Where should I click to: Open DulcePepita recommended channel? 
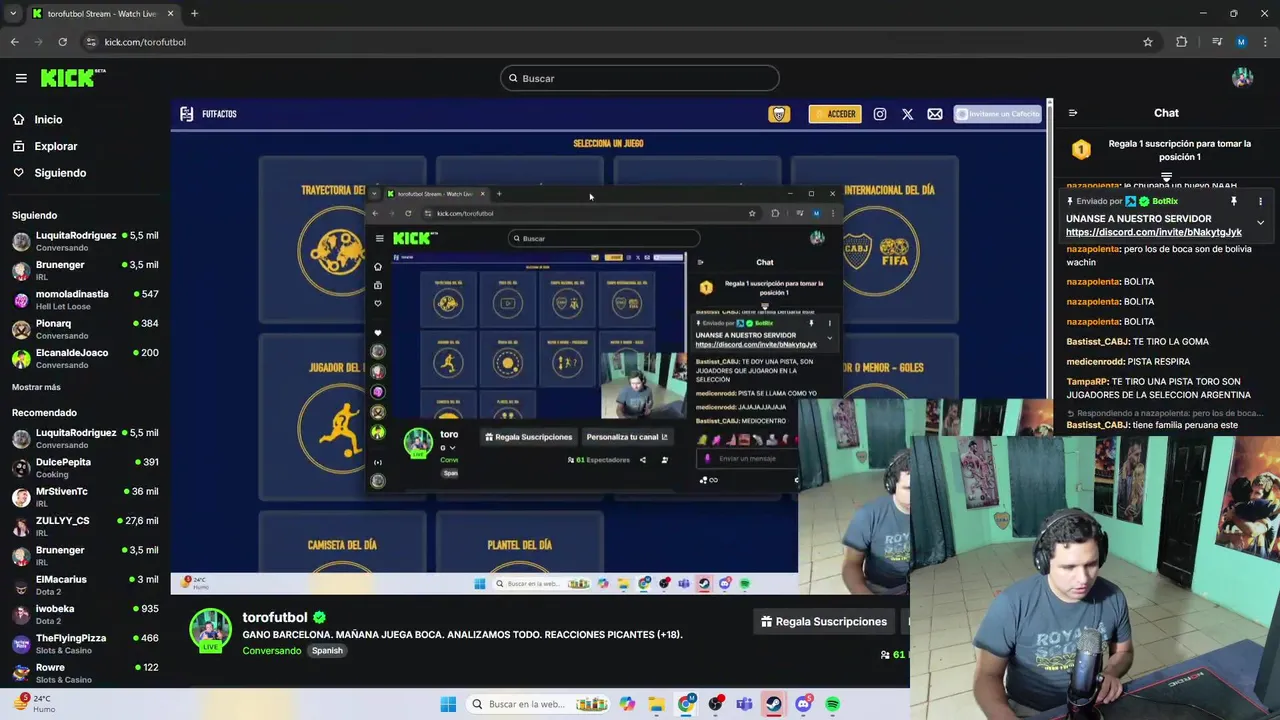click(86, 468)
